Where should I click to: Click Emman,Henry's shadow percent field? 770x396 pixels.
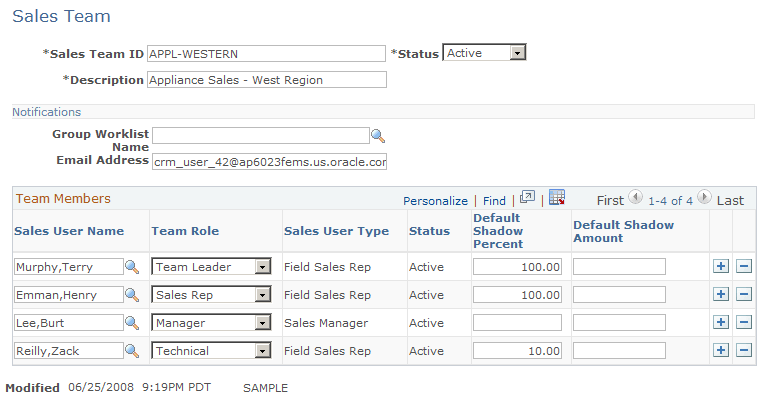(517, 295)
